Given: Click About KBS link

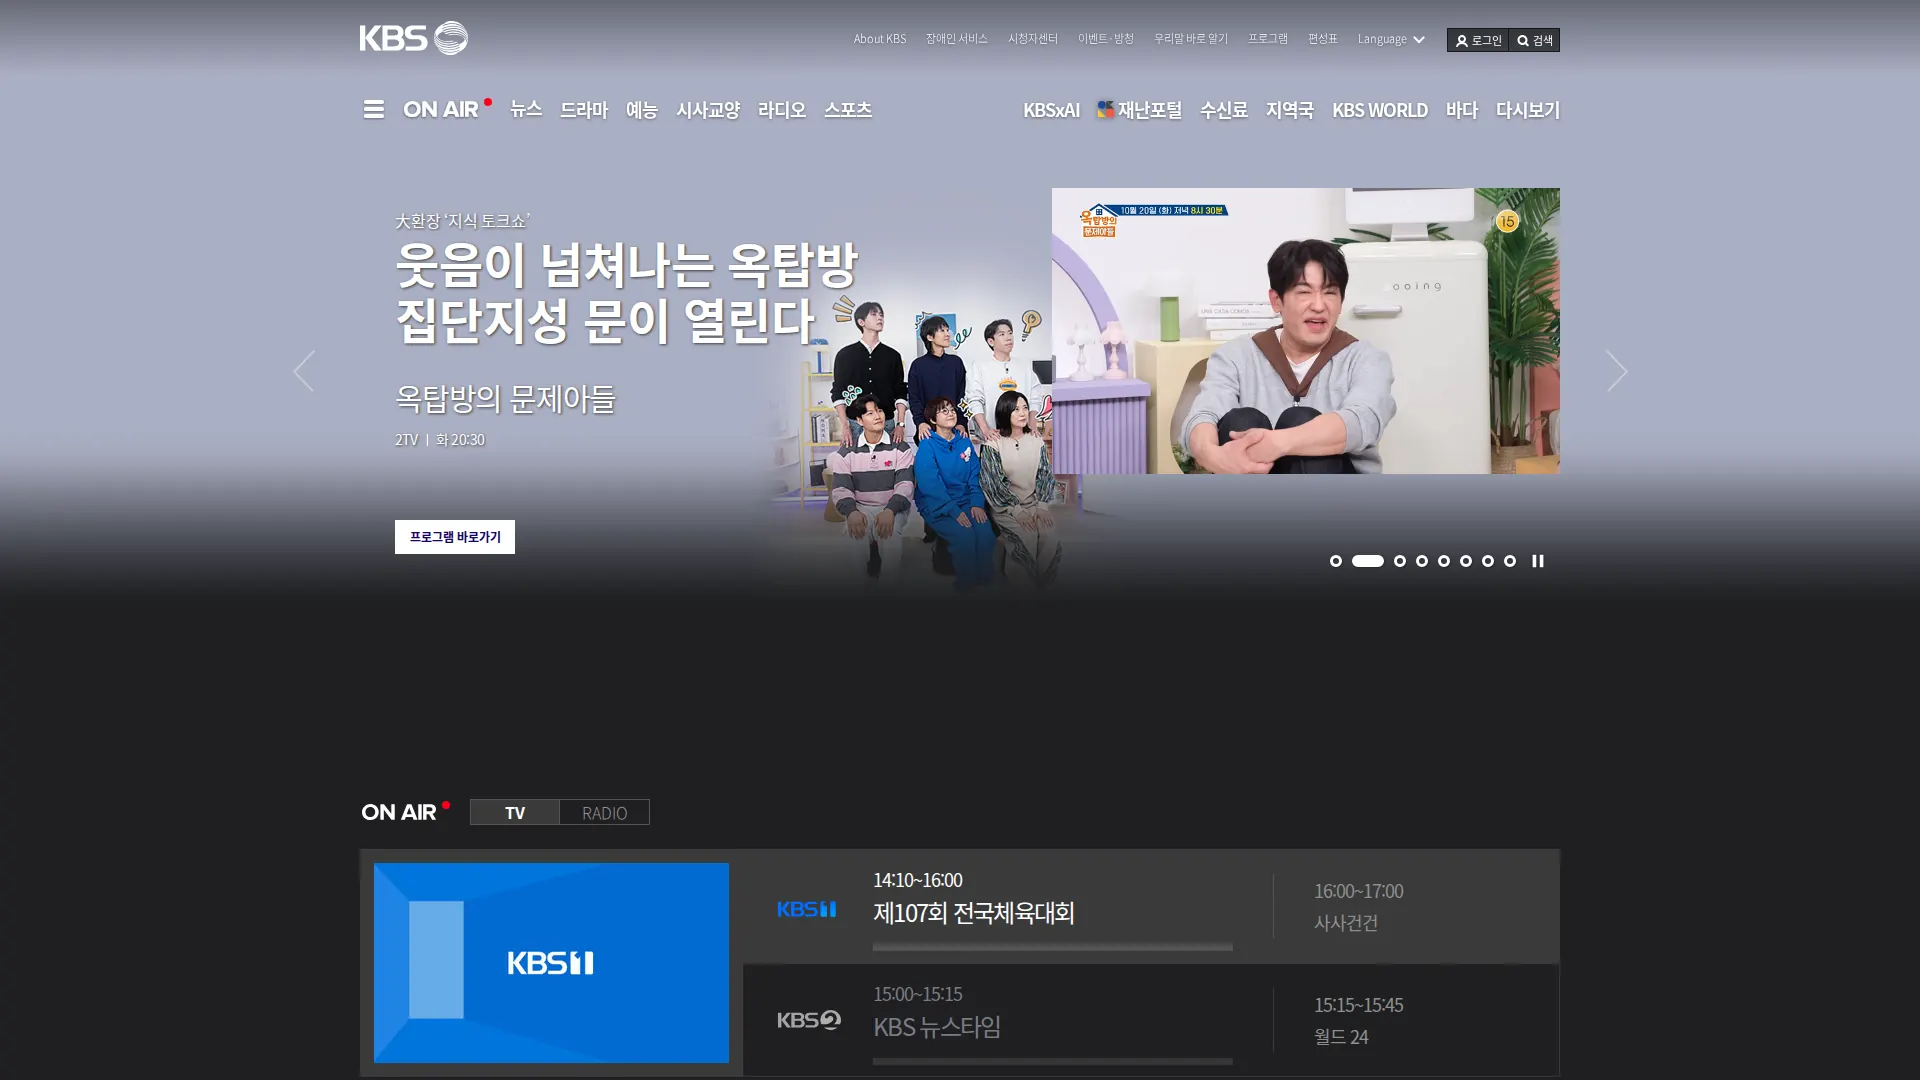Looking at the screenshot, I should [880, 39].
